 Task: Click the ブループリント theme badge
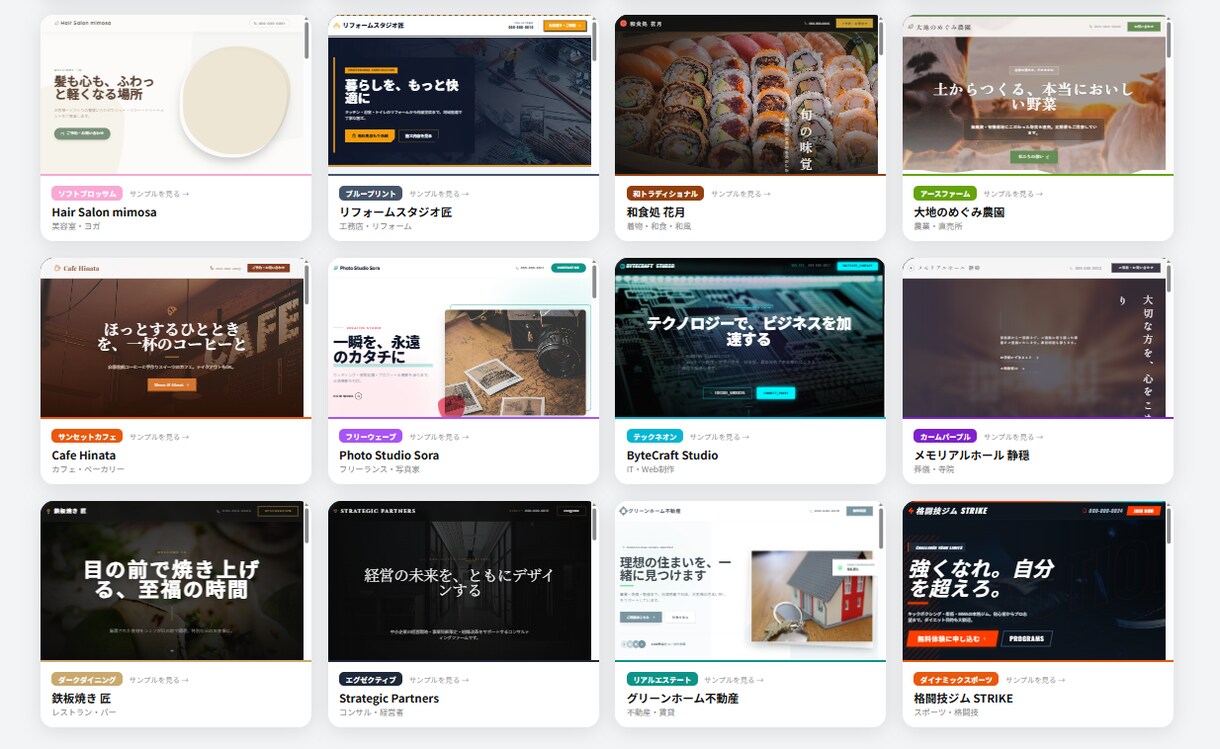371,194
